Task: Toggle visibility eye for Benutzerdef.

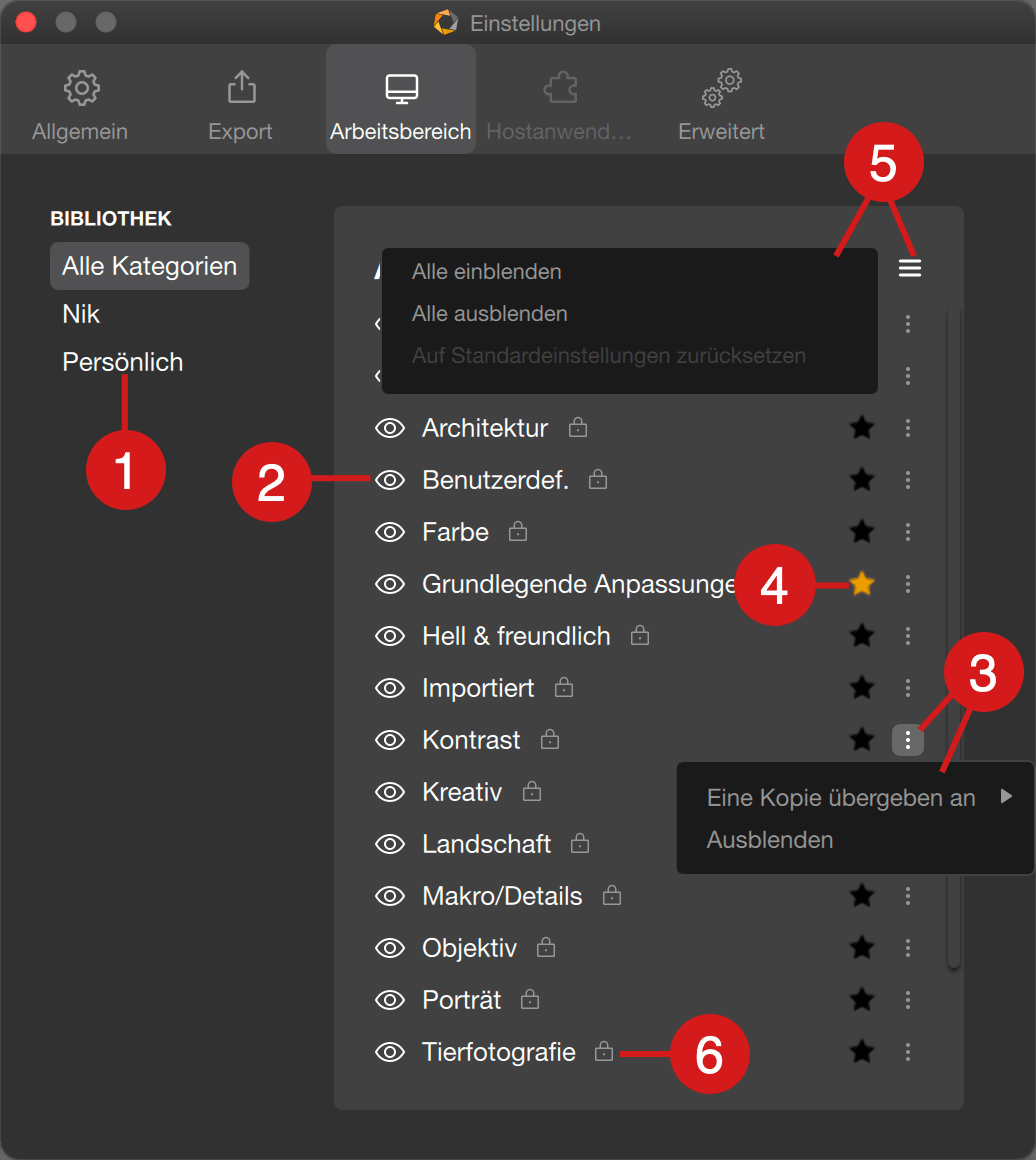Action: coord(390,480)
